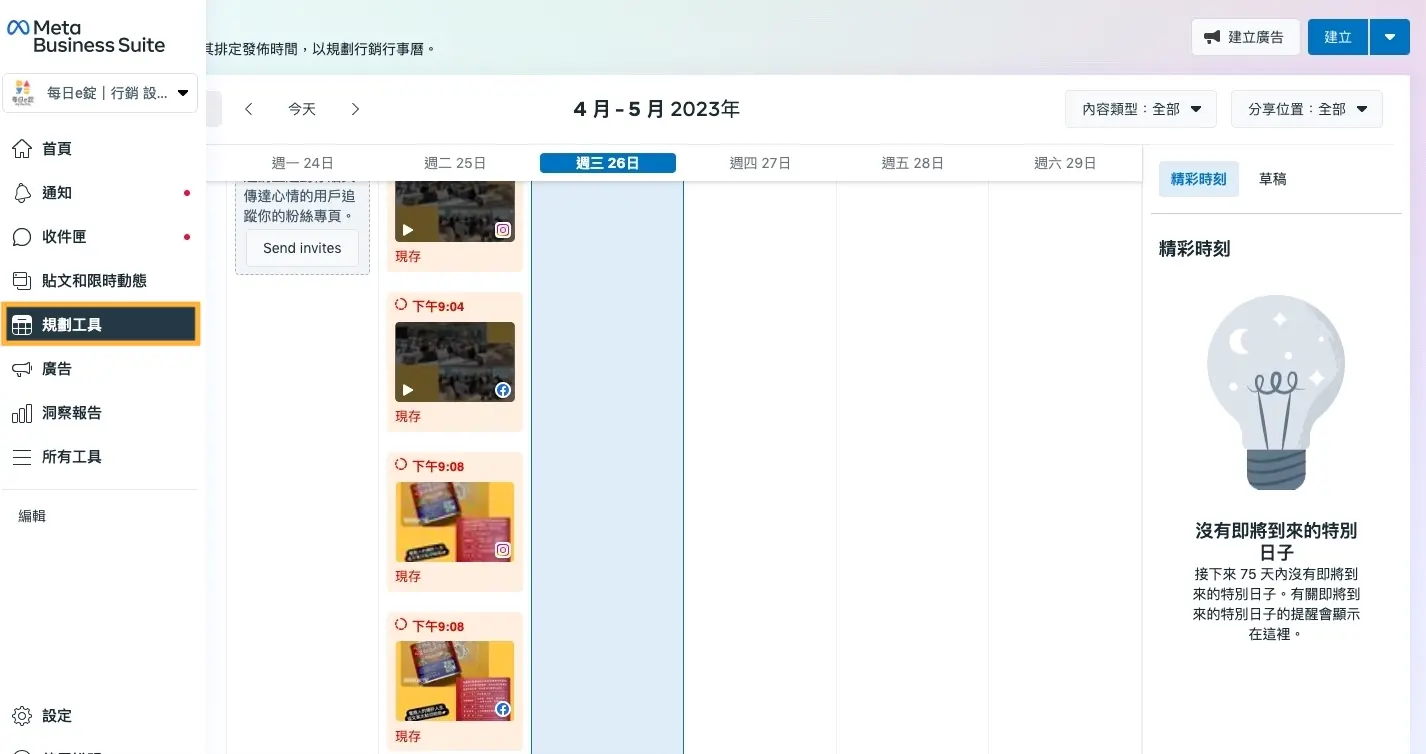The image size is (1426, 754).
Task: Click the Posts and Stories sidebar icon
Action: pos(22,281)
